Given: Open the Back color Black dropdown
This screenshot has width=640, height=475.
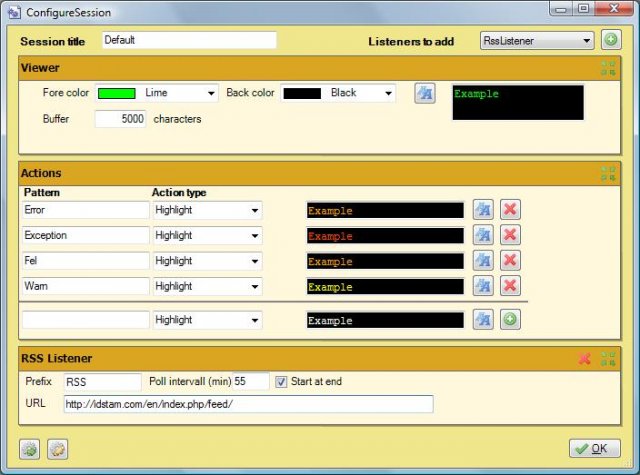Looking at the screenshot, I should [388, 93].
